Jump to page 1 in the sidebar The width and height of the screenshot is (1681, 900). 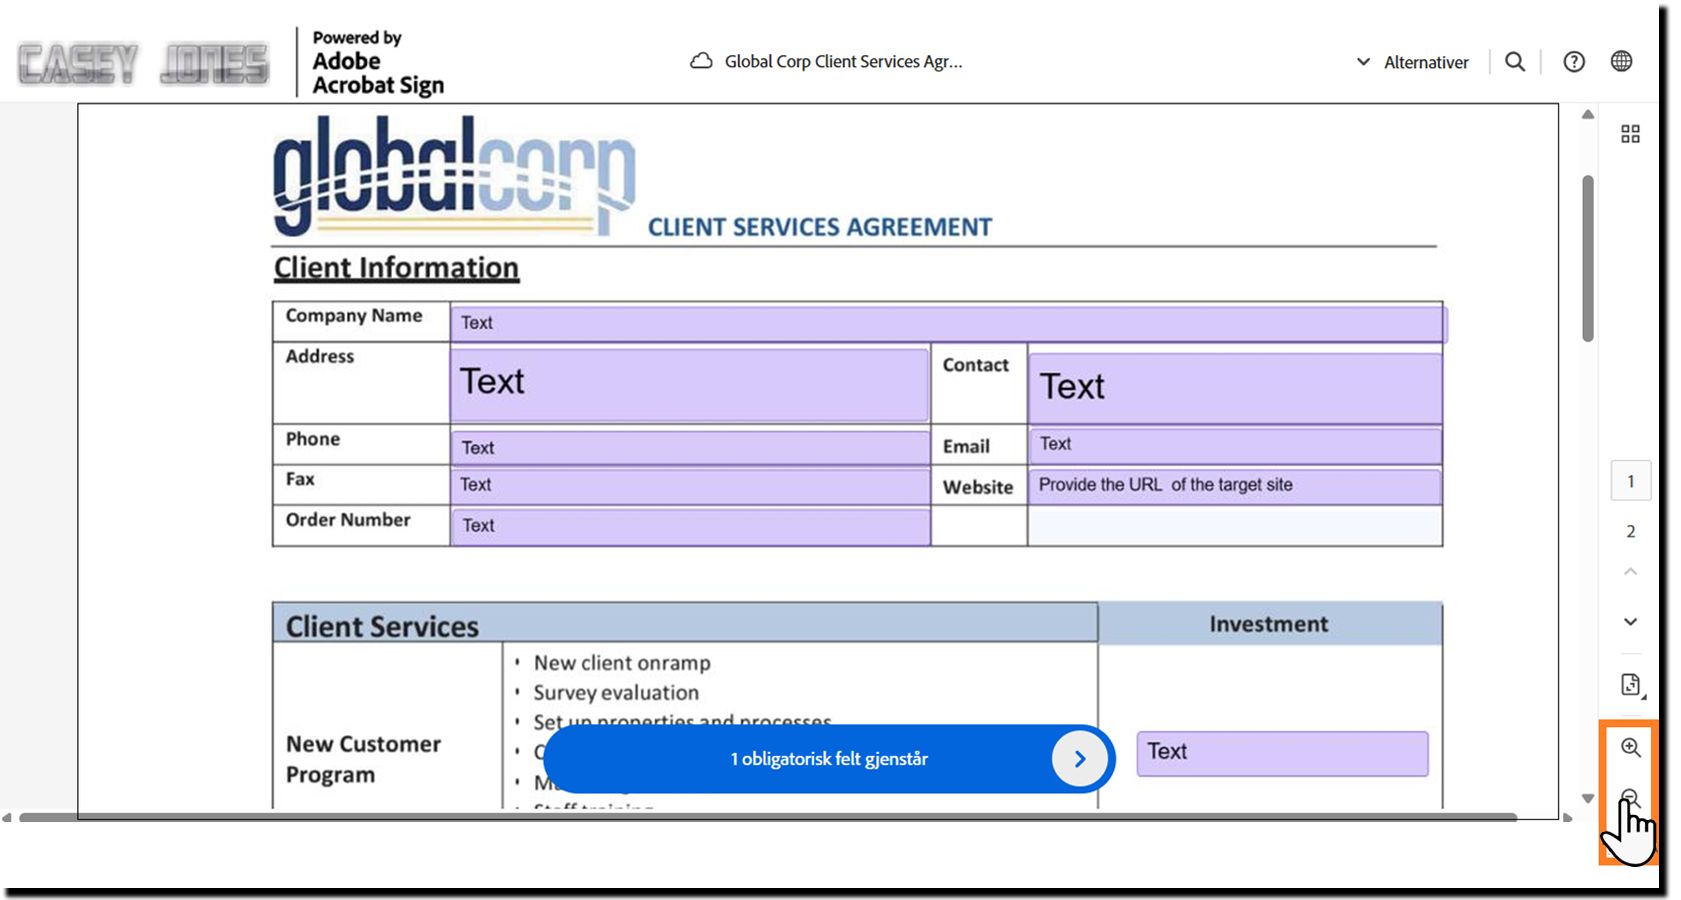[x=1630, y=481]
